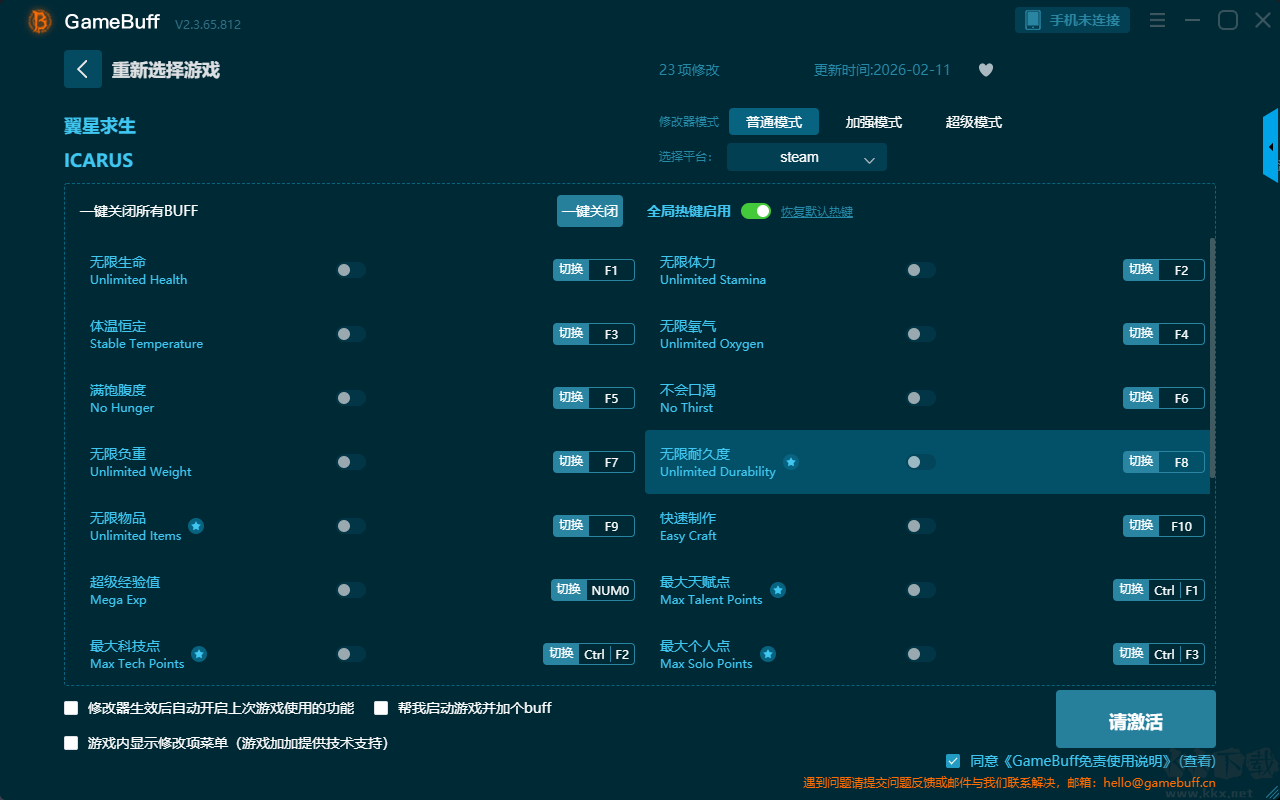This screenshot has height=800, width=1280.
Task: Change hotkey Ctrl F3 for Max Solo Points
Action: coord(1159,654)
